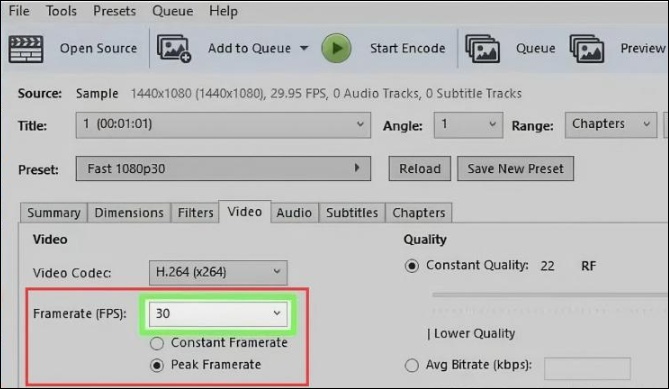Switch to the Audio tab
This screenshot has height=389, width=669.
point(294,212)
